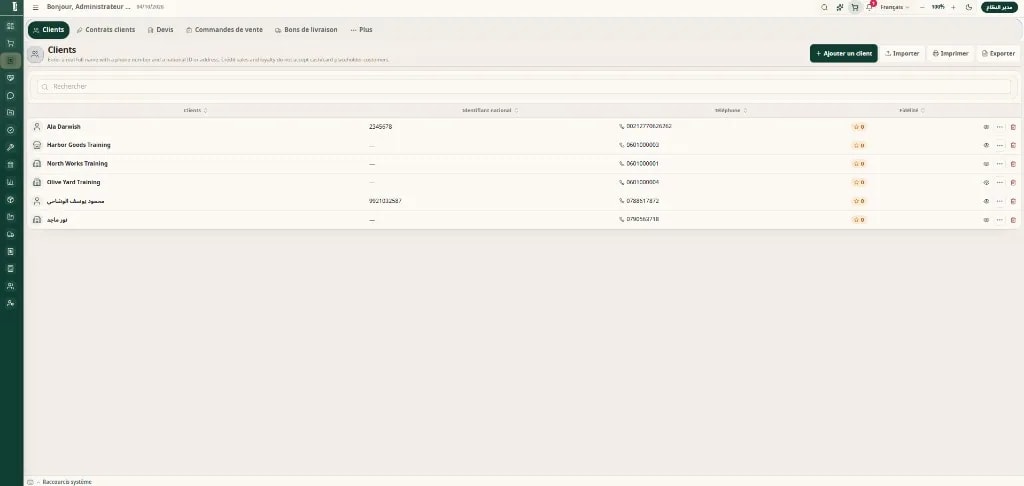Open the gift icon in left sidebar
1024x486 pixels.
tap(10, 165)
